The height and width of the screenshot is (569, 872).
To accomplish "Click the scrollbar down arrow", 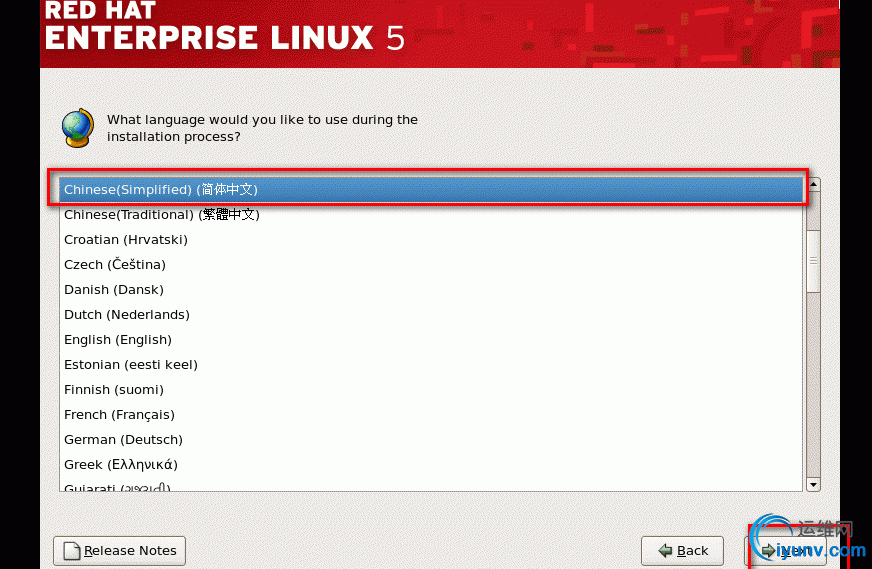I will point(814,484).
